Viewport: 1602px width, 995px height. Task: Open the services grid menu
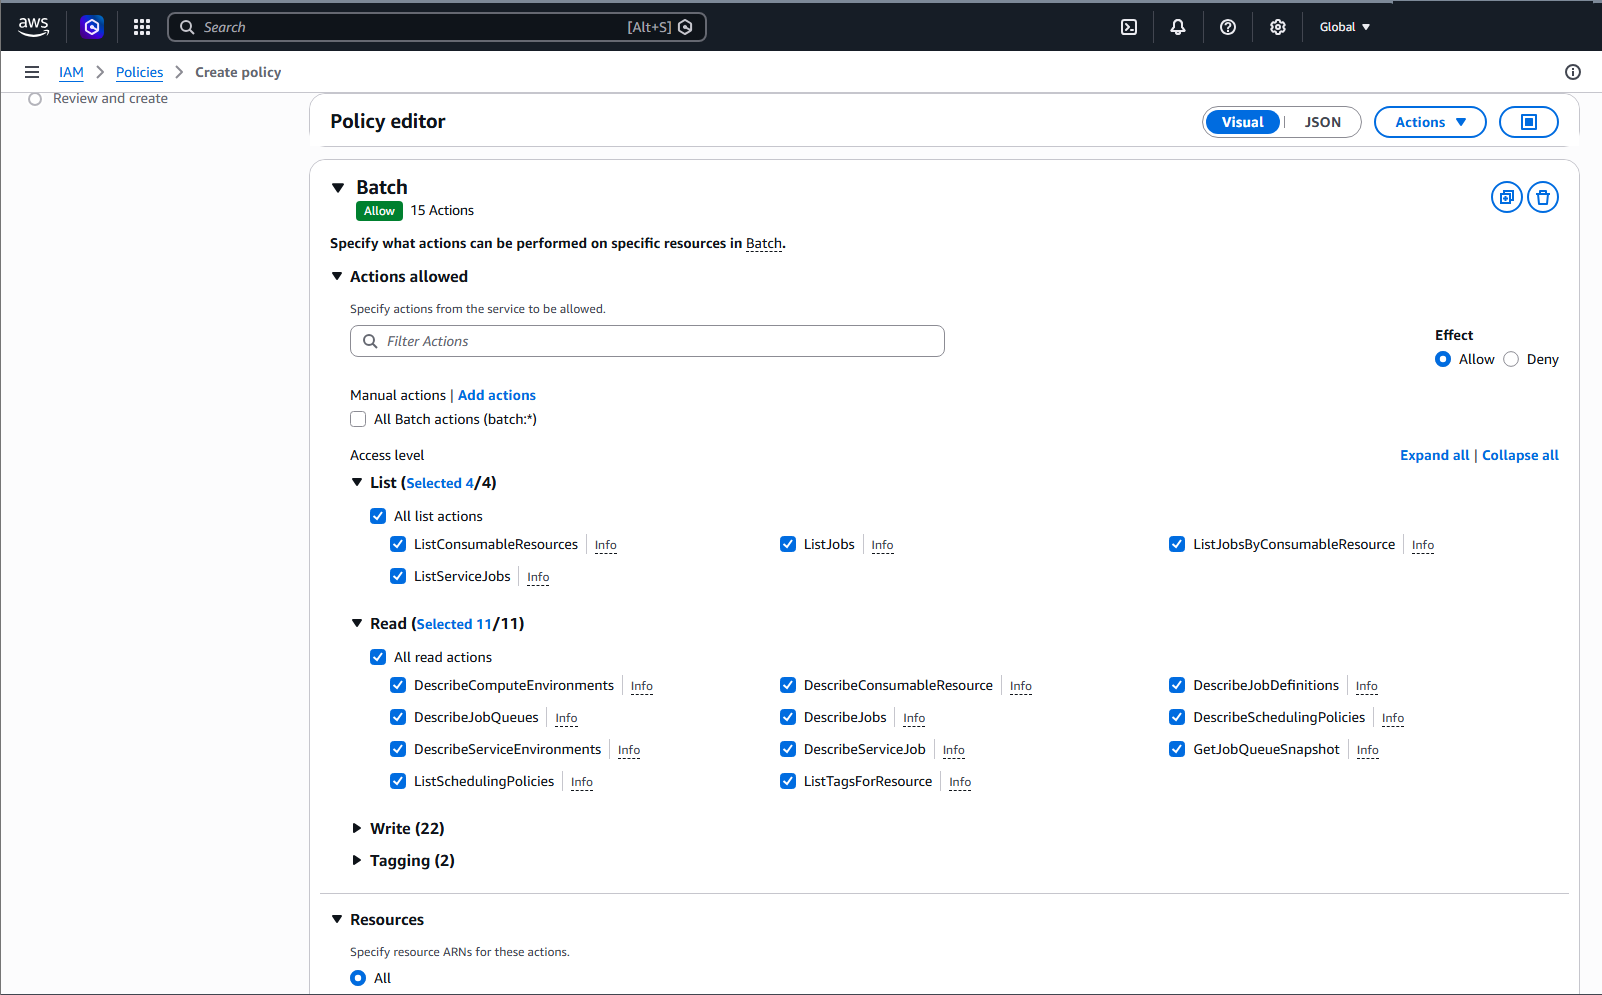pos(142,27)
